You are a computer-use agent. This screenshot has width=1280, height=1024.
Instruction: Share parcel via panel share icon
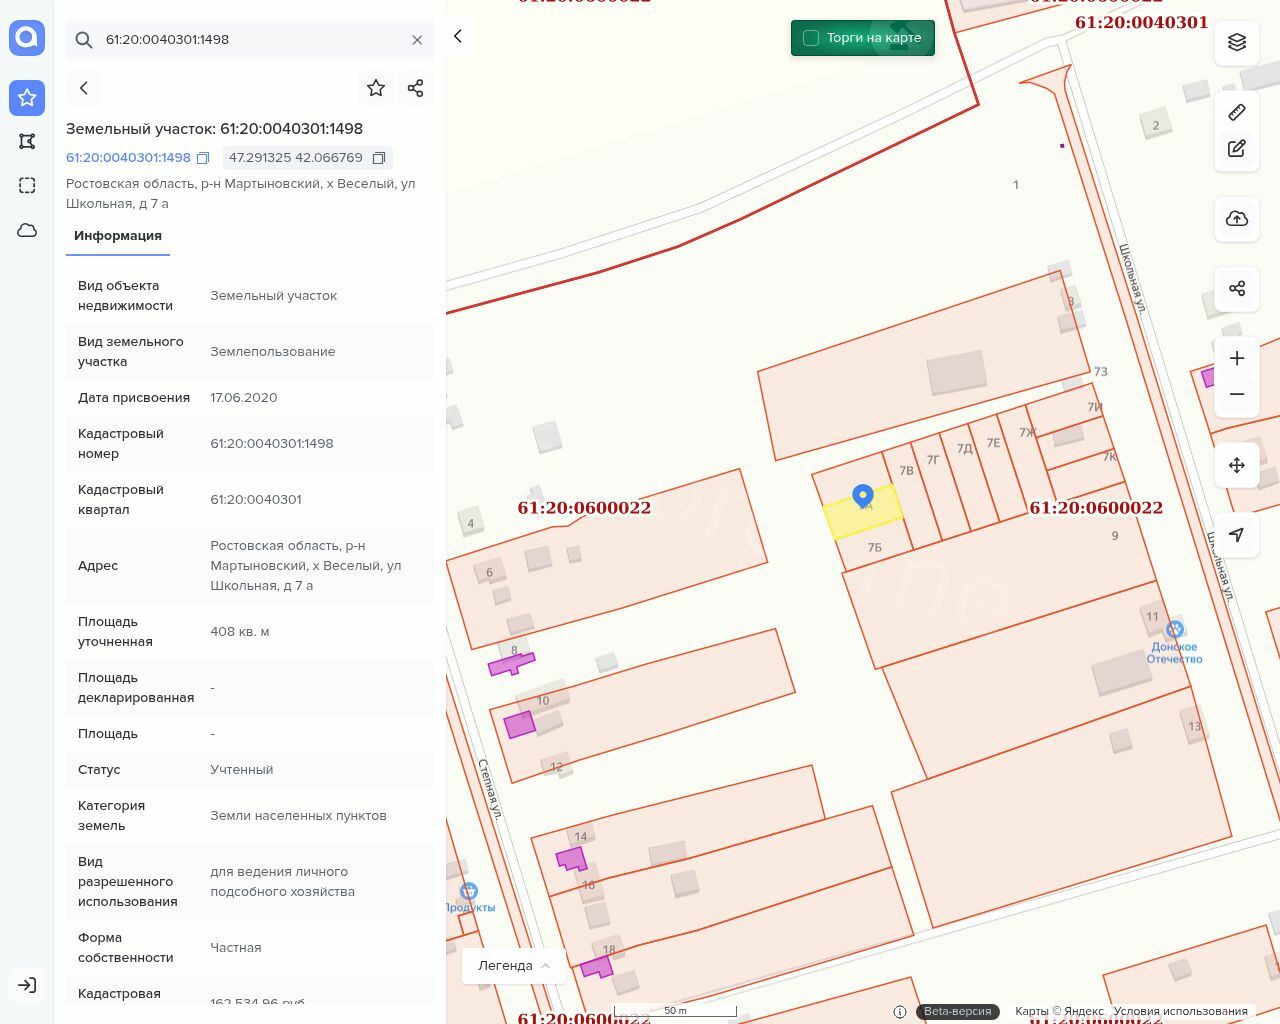pyautogui.click(x=416, y=88)
